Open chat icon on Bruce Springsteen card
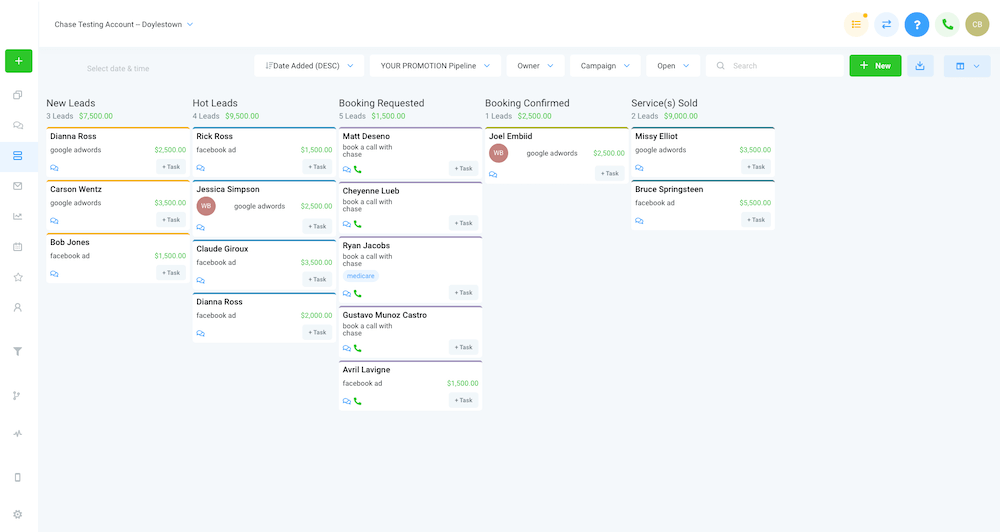Screen dimensions: 1000x532 pos(639,221)
